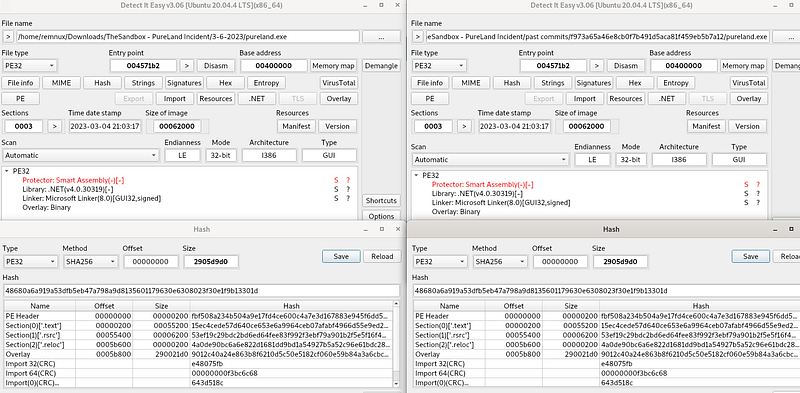800x393 pixels.
Task: Open Resources in left window
Action: tap(216, 99)
